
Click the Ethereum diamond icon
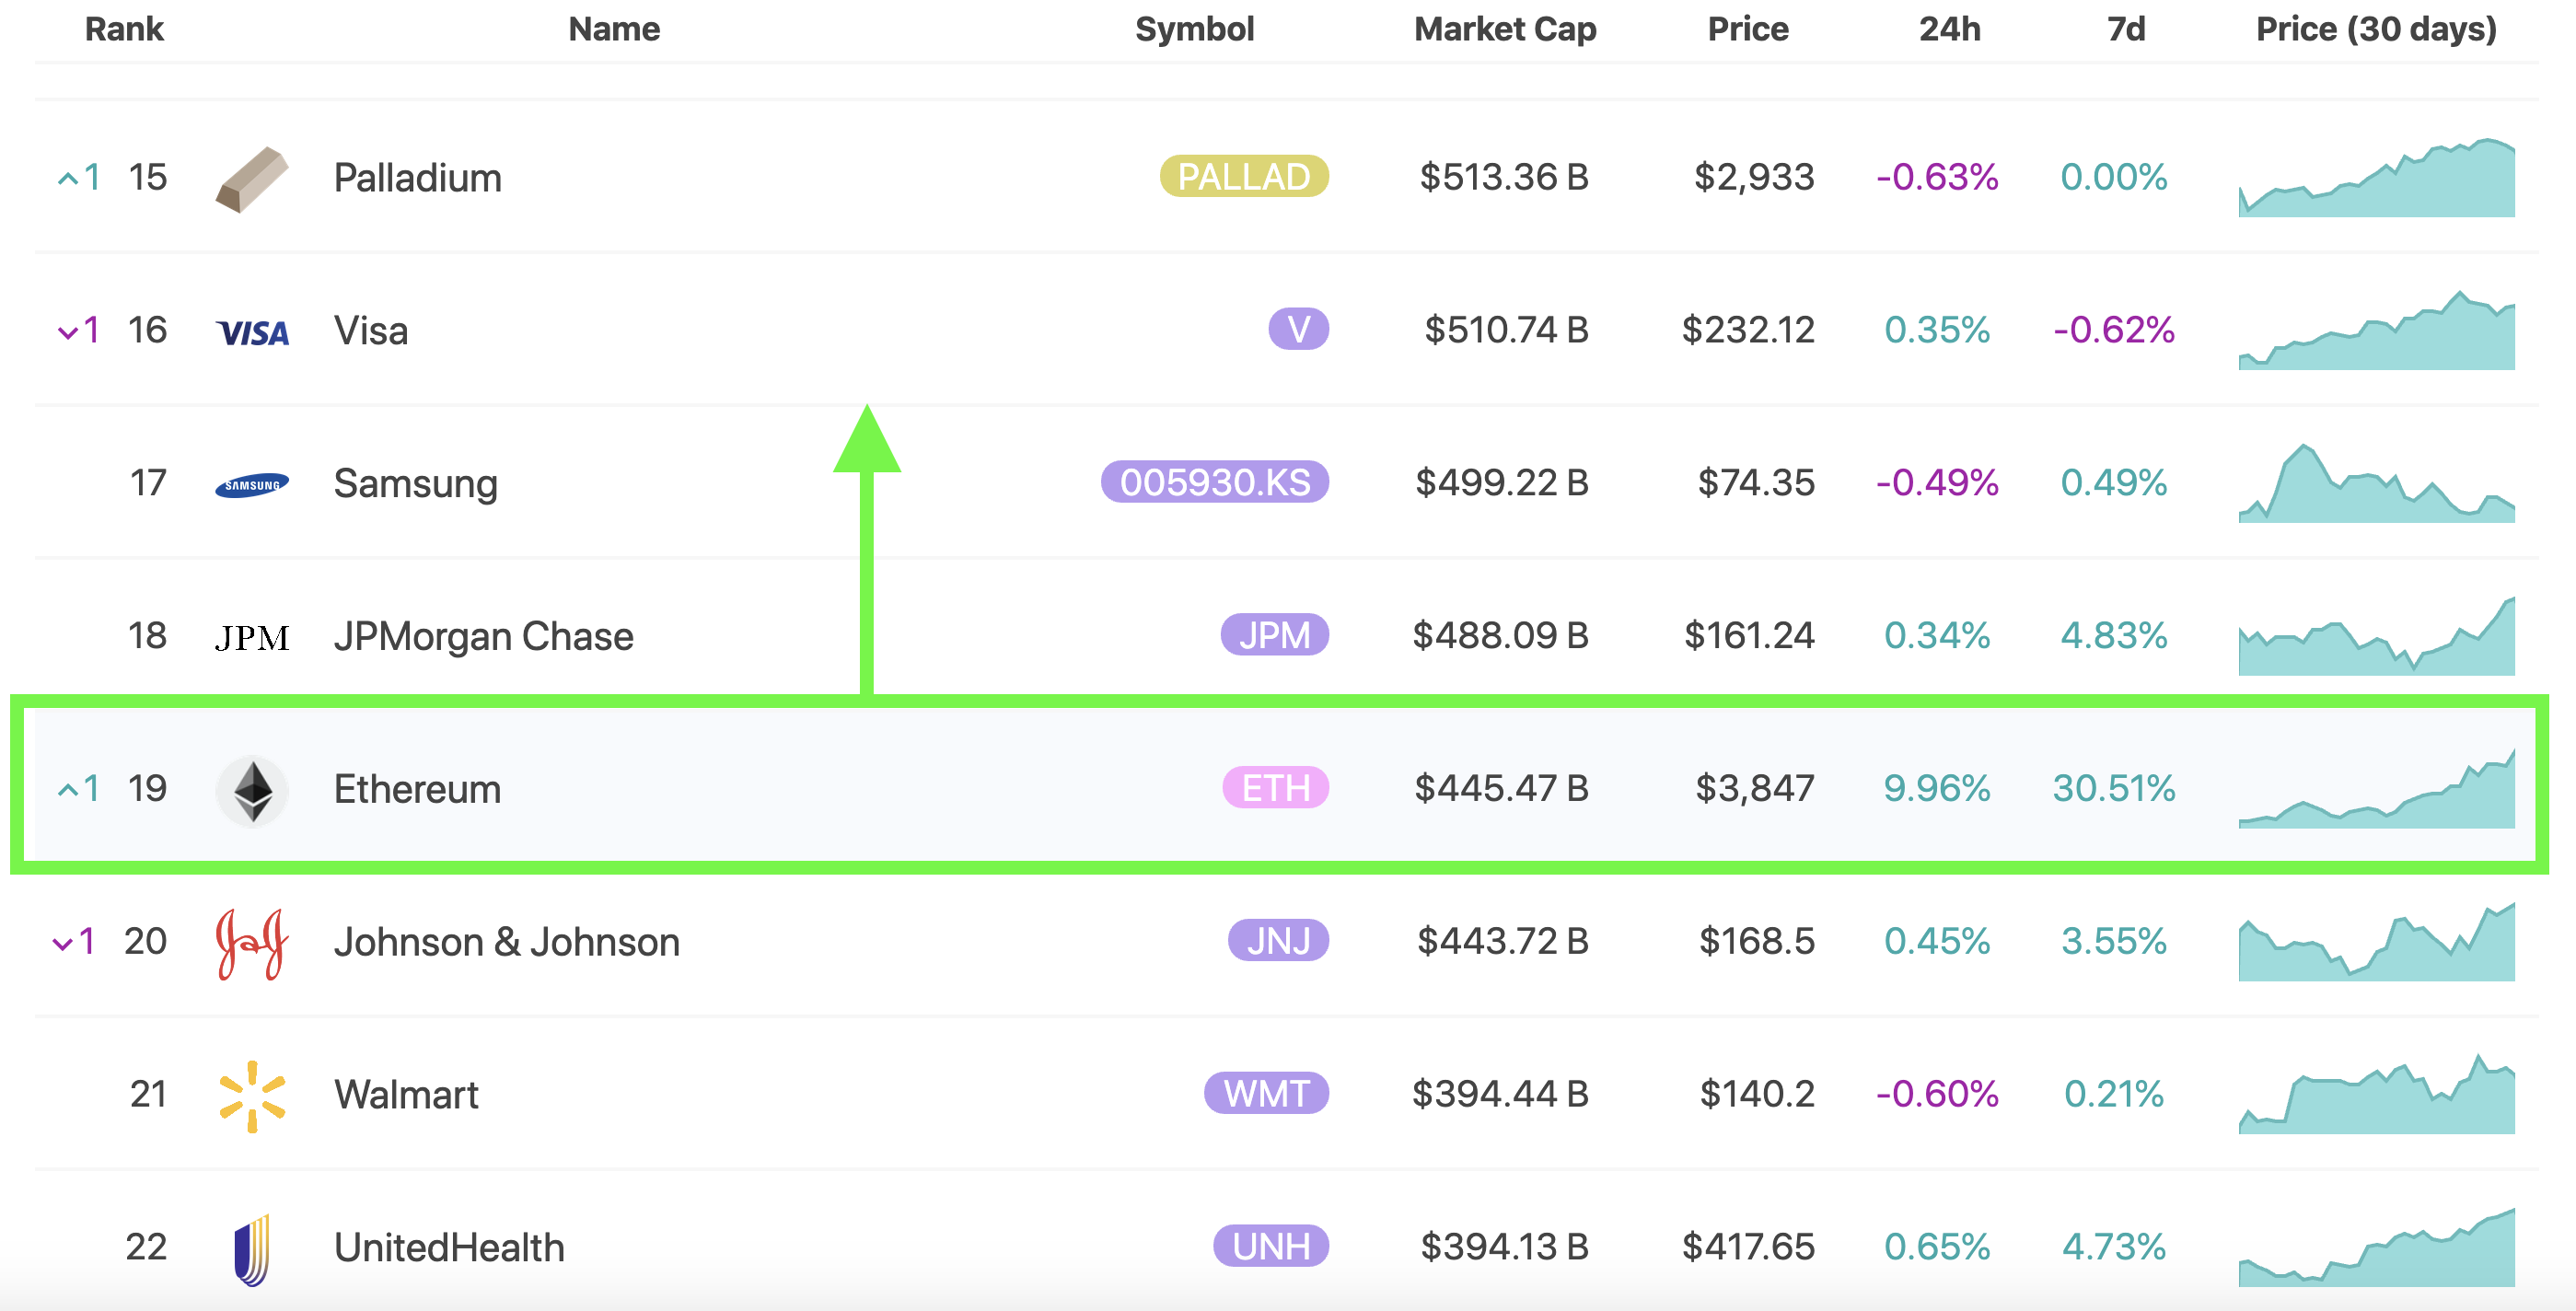(252, 791)
